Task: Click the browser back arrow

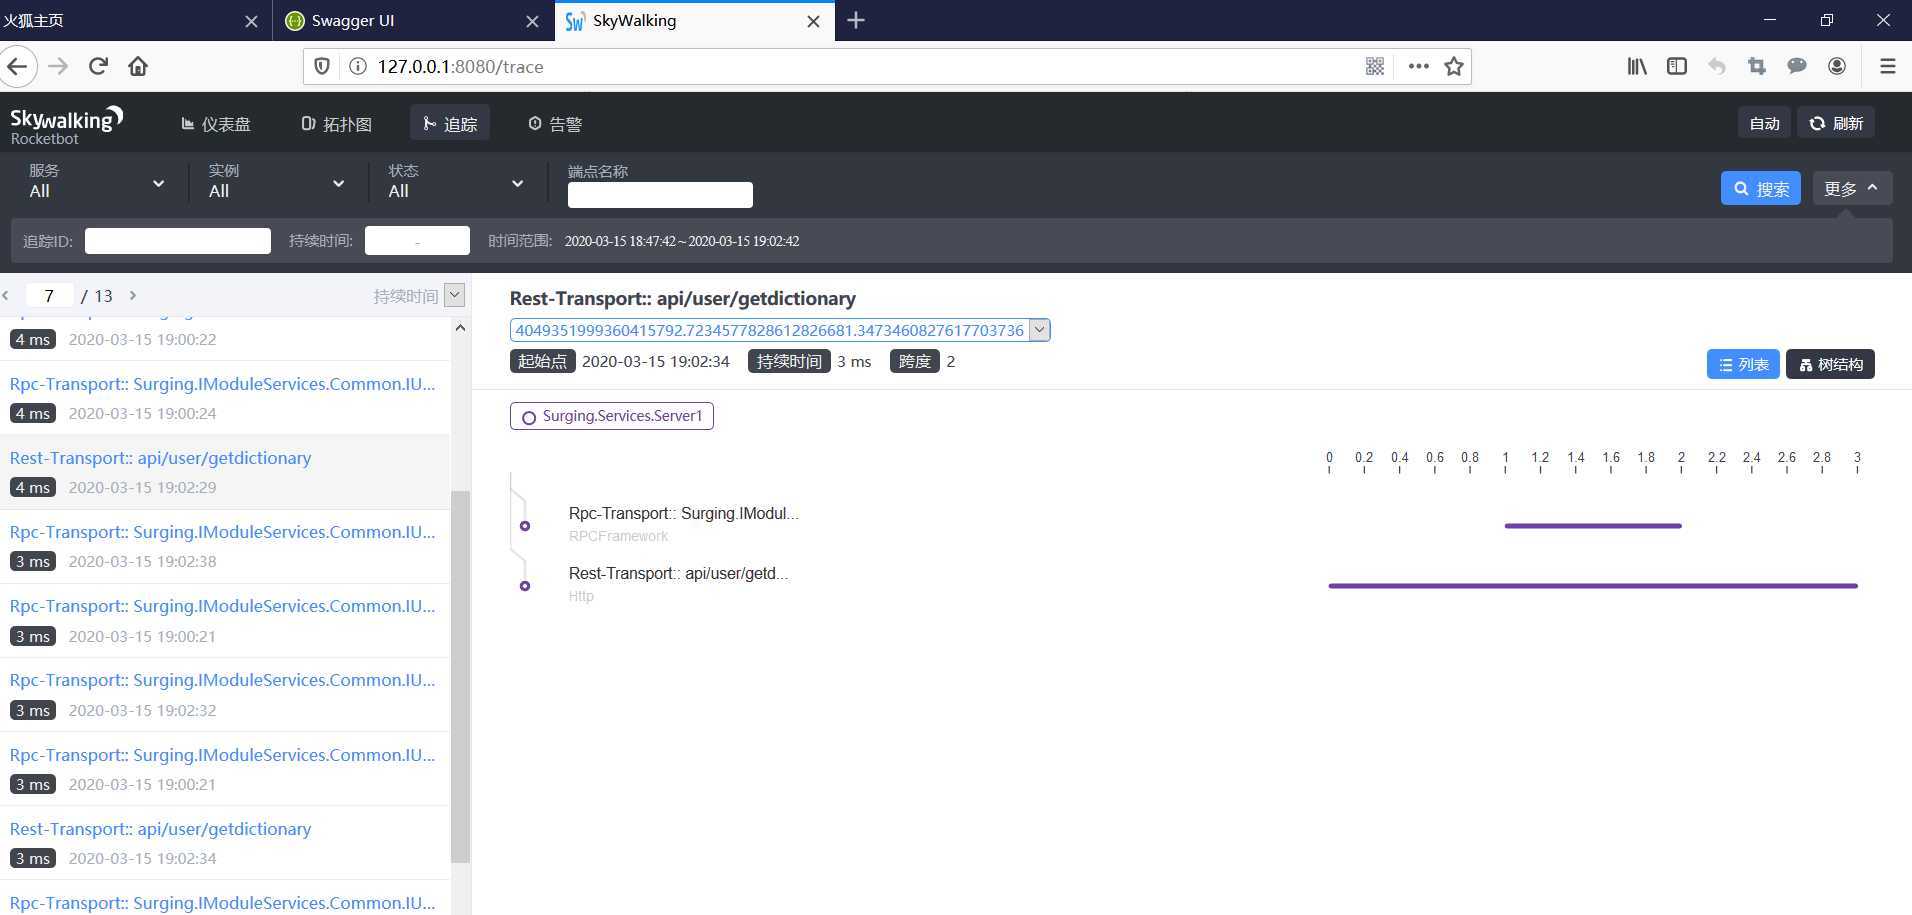Action: (17, 66)
